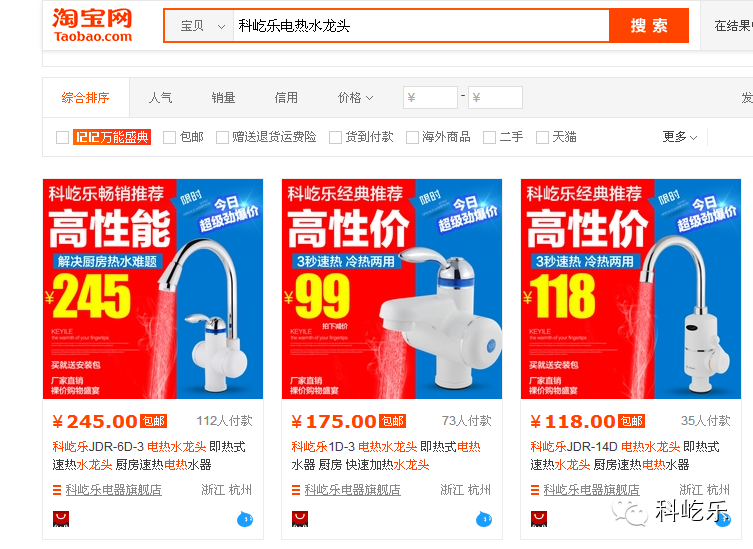Click the blue Wangwang chat icon for second product
Screen dimensions: 753x549
[484, 519]
